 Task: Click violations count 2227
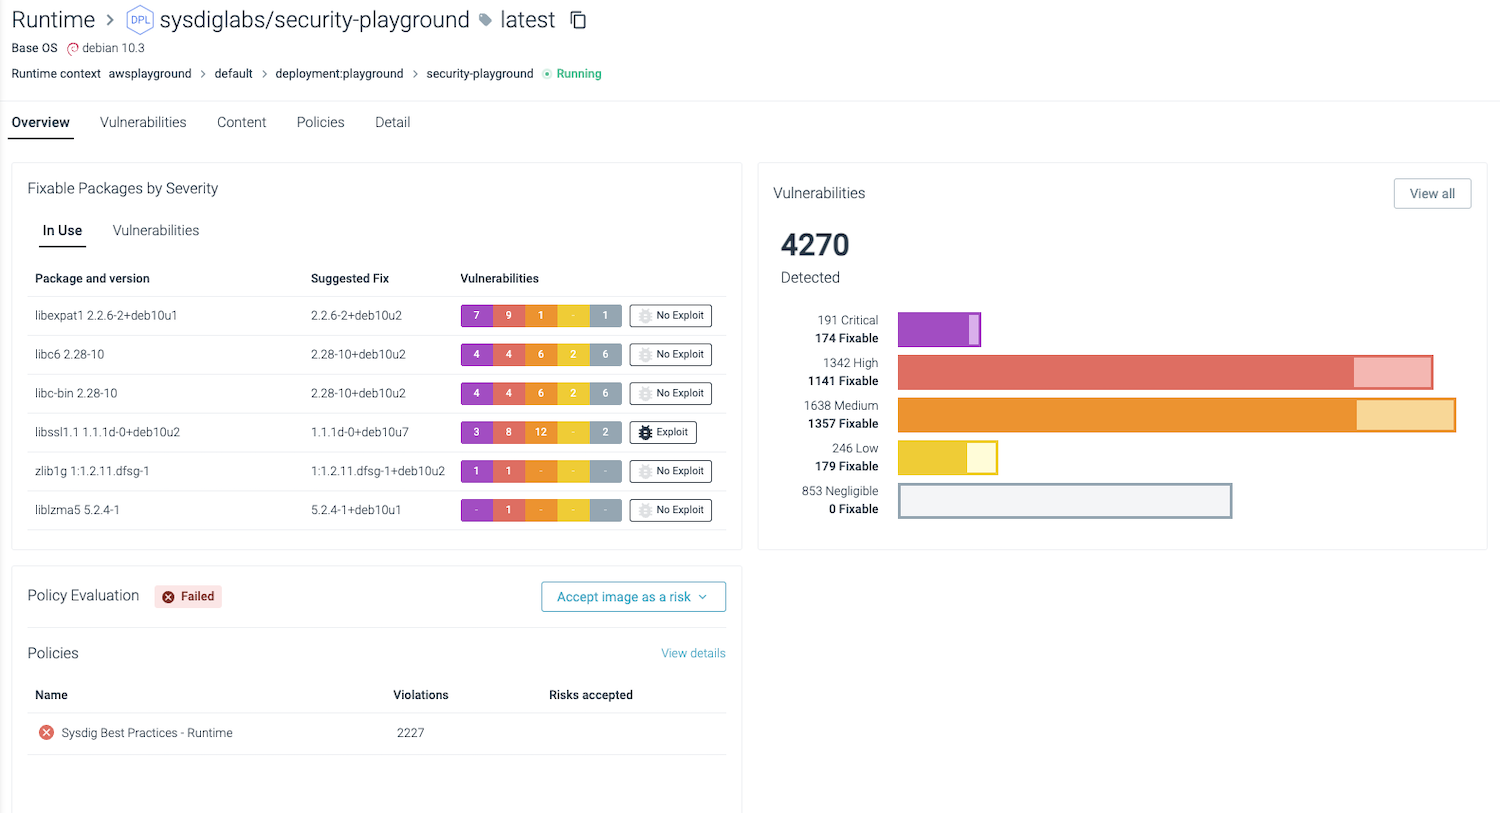pyautogui.click(x=411, y=733)
